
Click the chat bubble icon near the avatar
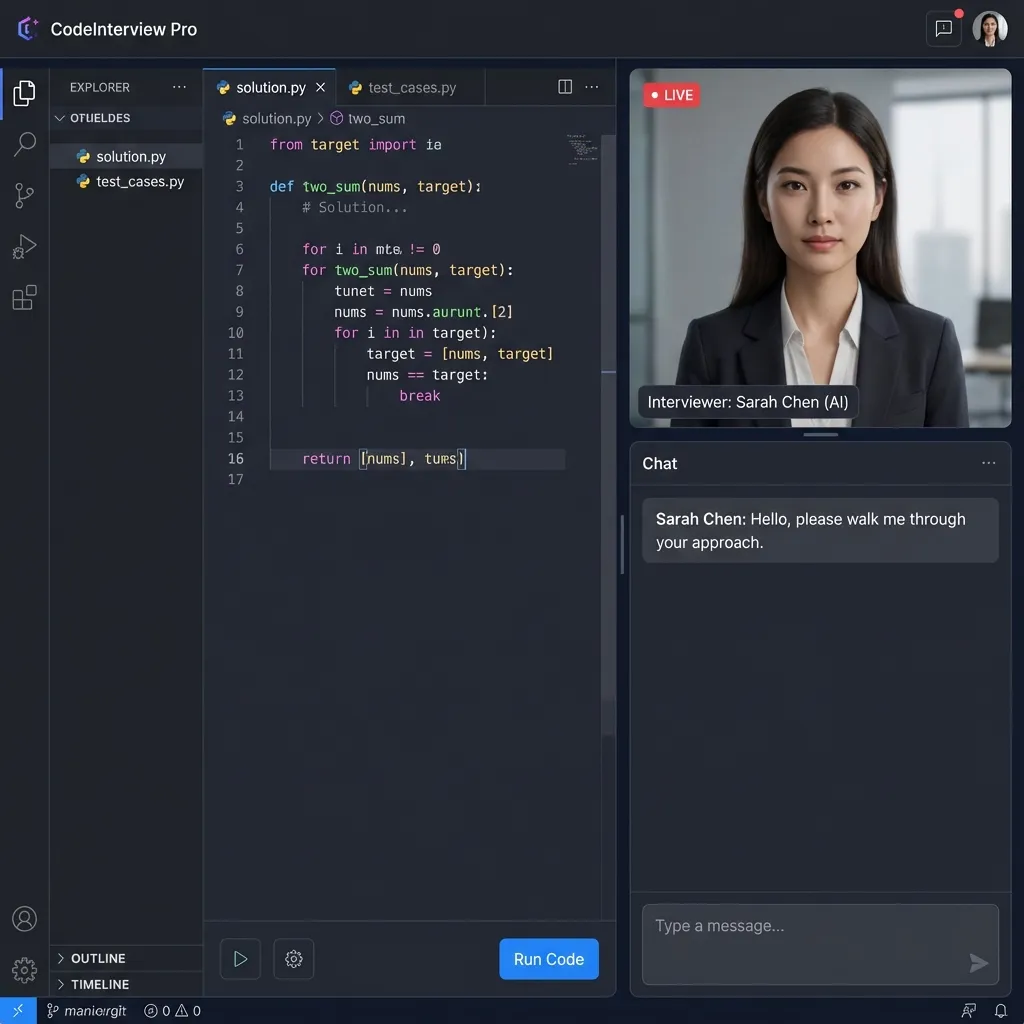[941, 28]
